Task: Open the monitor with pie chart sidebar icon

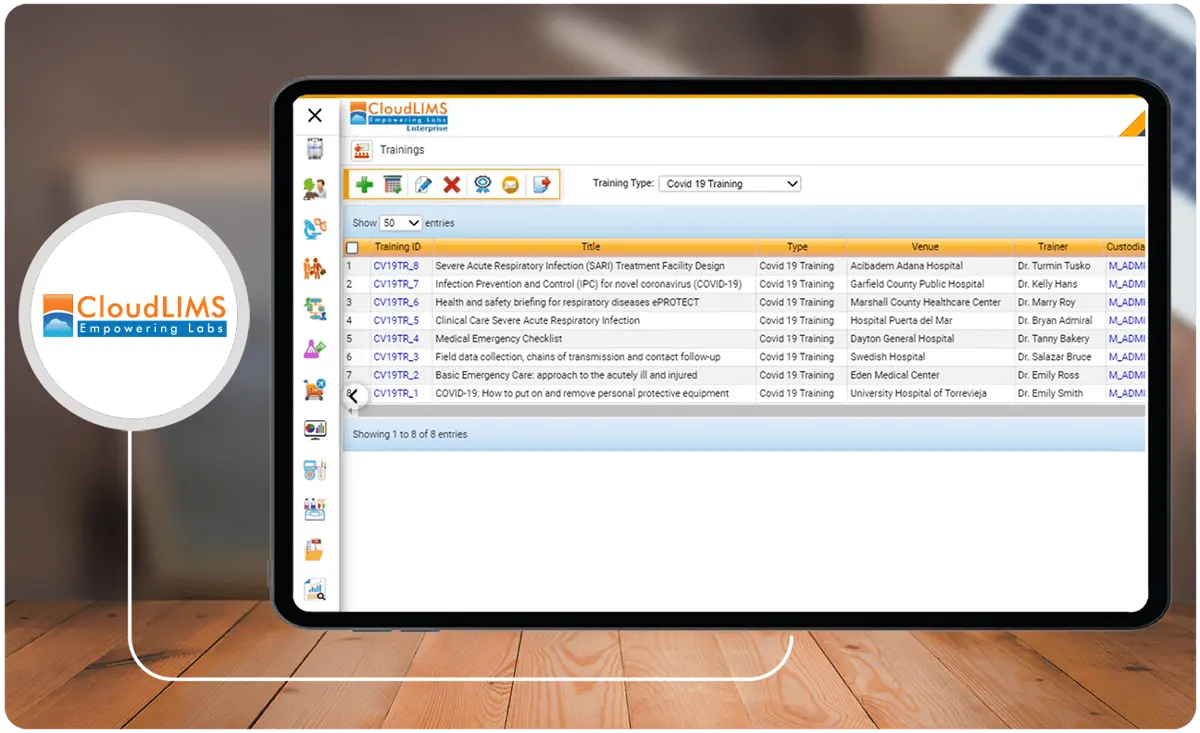Action: (315, 429)
